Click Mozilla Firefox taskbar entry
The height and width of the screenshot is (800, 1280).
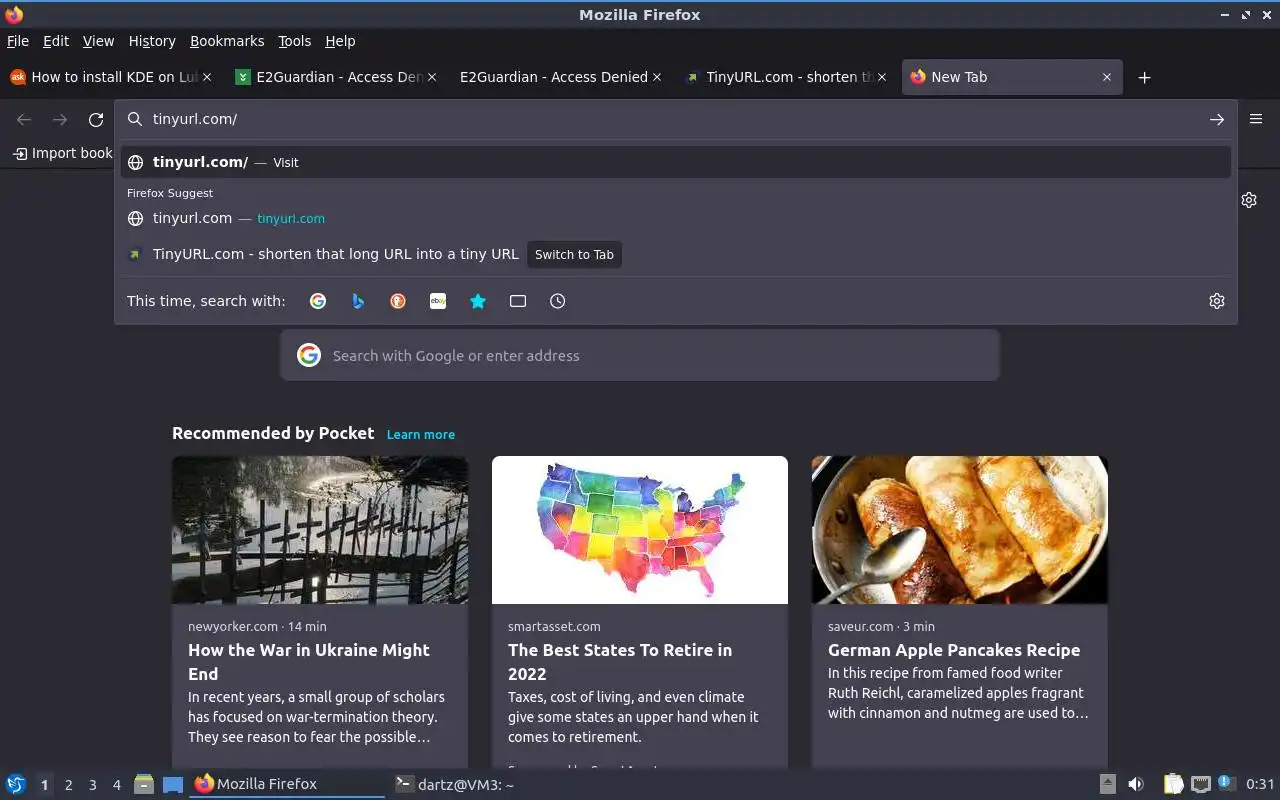point(287,785)
